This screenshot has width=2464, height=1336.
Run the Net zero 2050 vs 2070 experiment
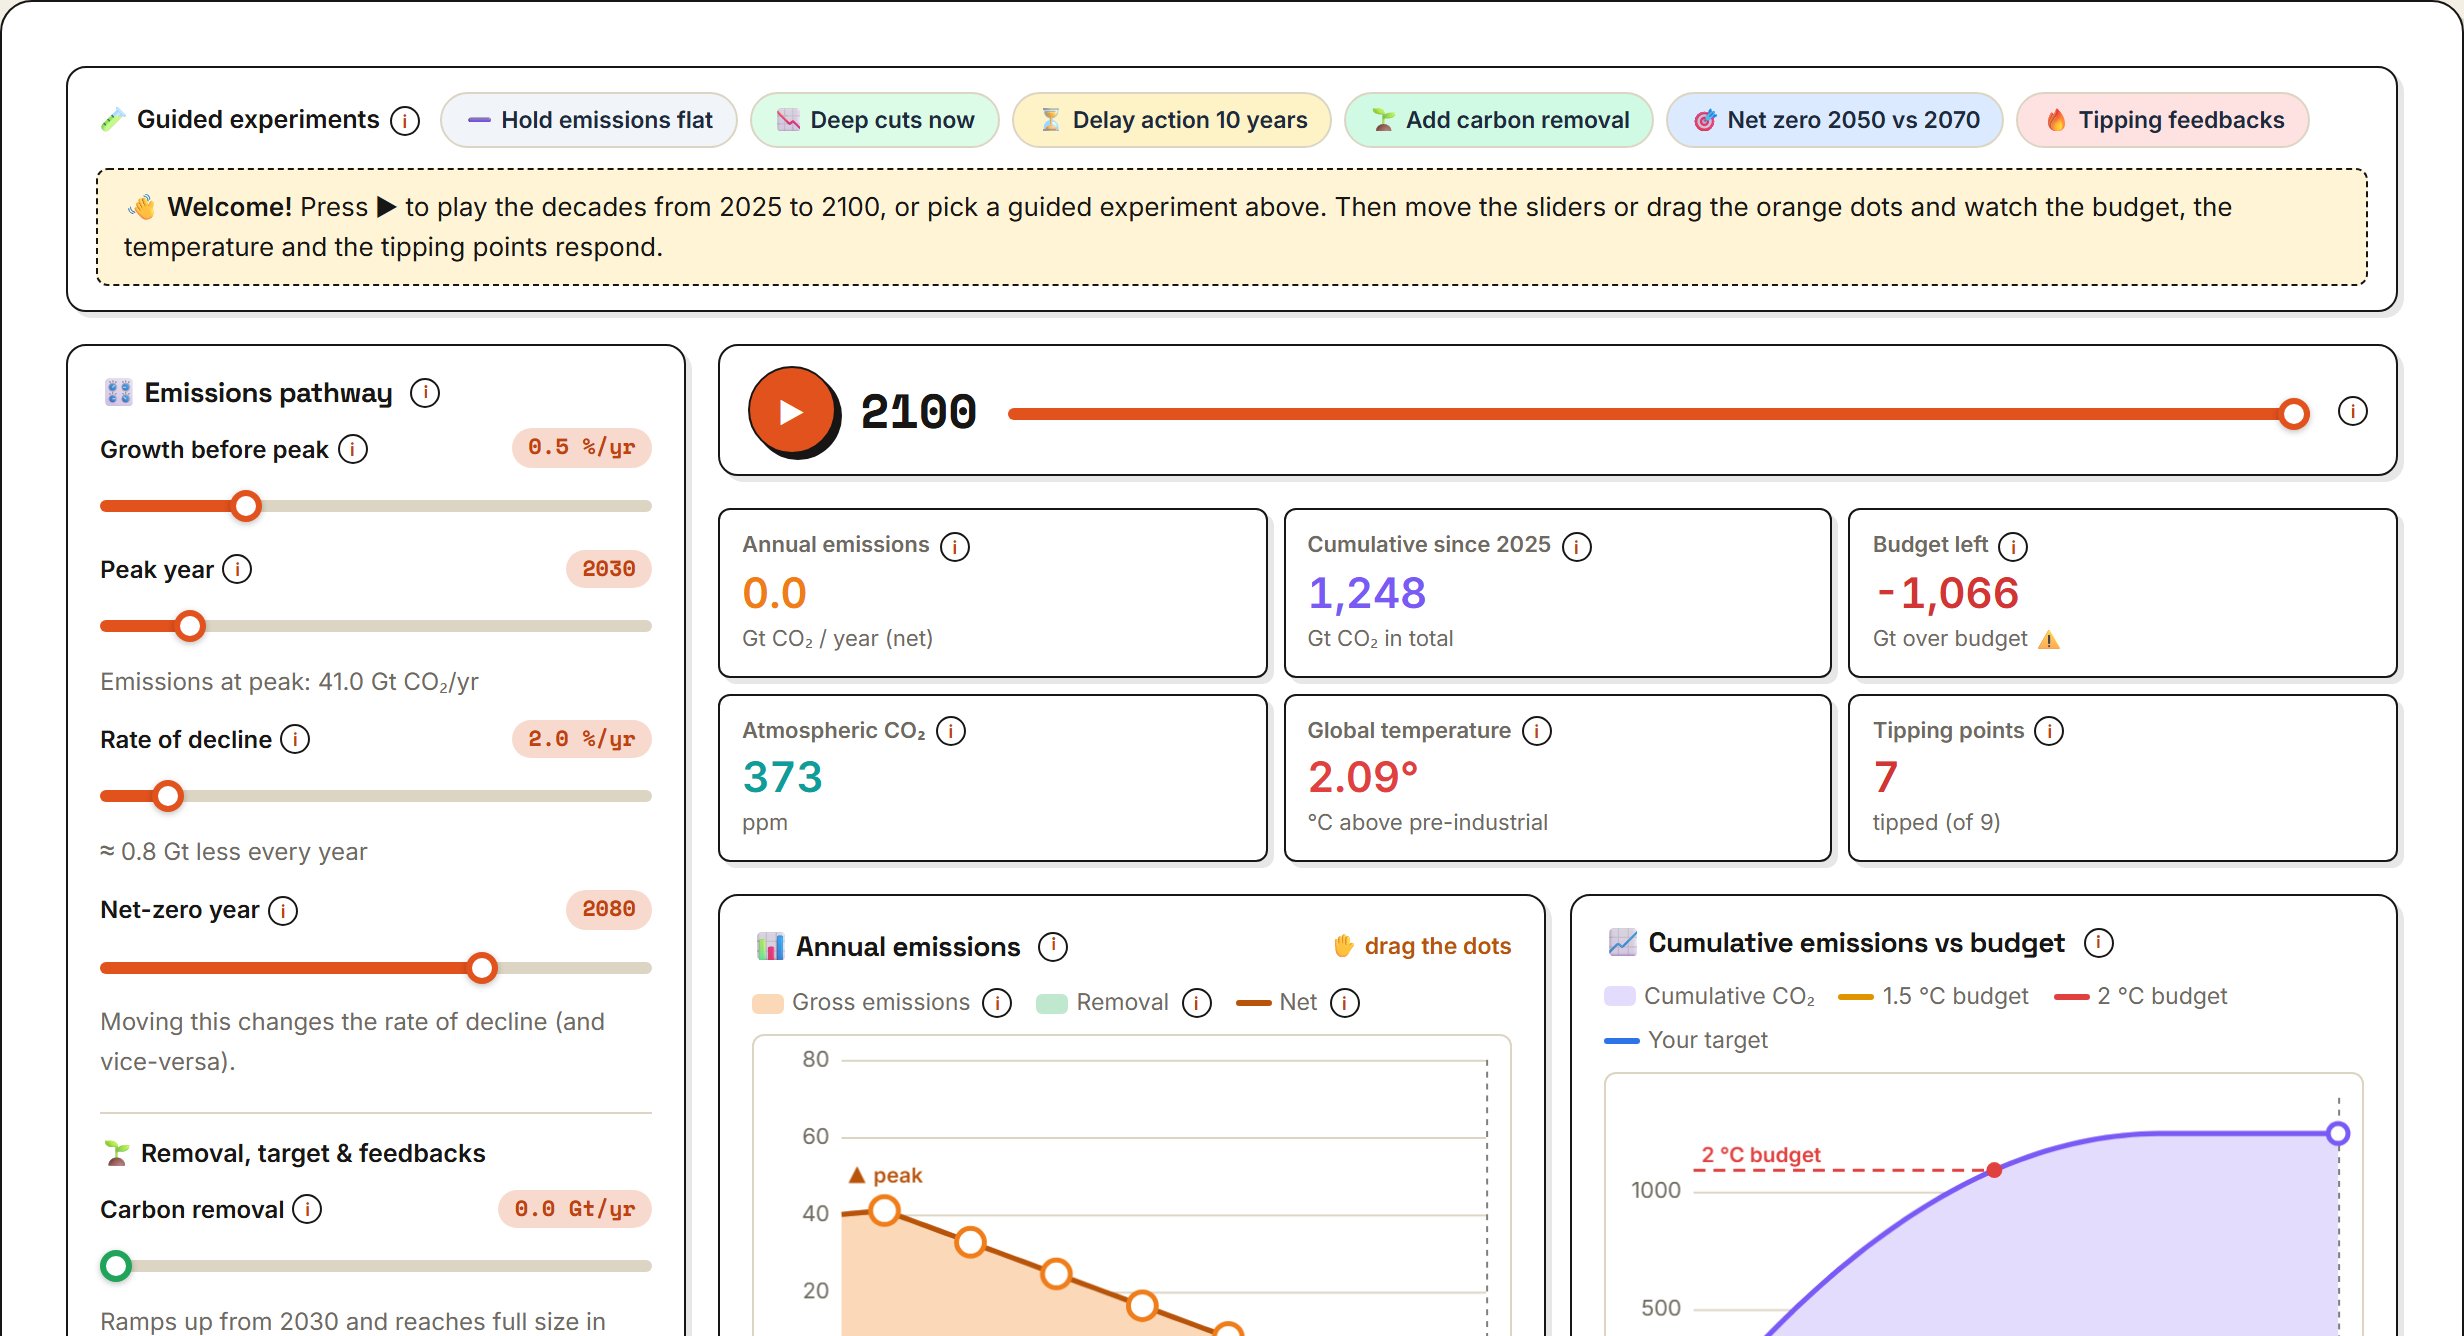tap(1835, 120)
